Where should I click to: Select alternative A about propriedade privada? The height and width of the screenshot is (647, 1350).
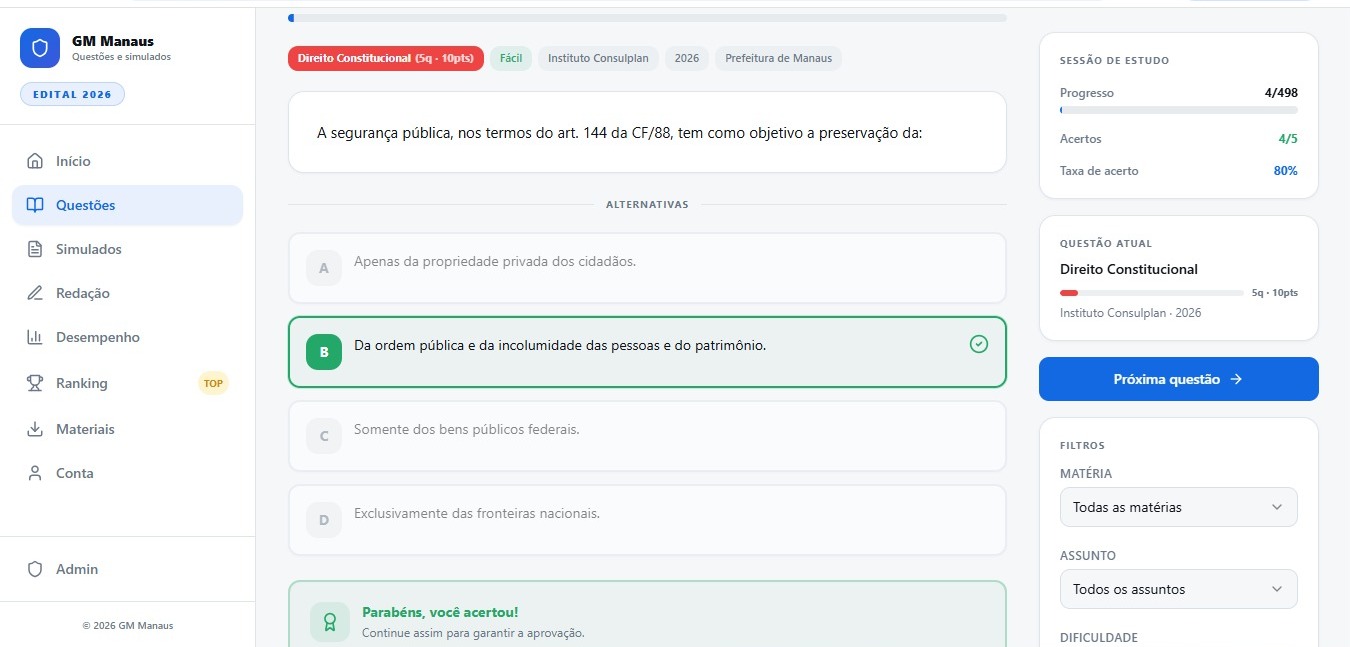(x=647, y=268)
